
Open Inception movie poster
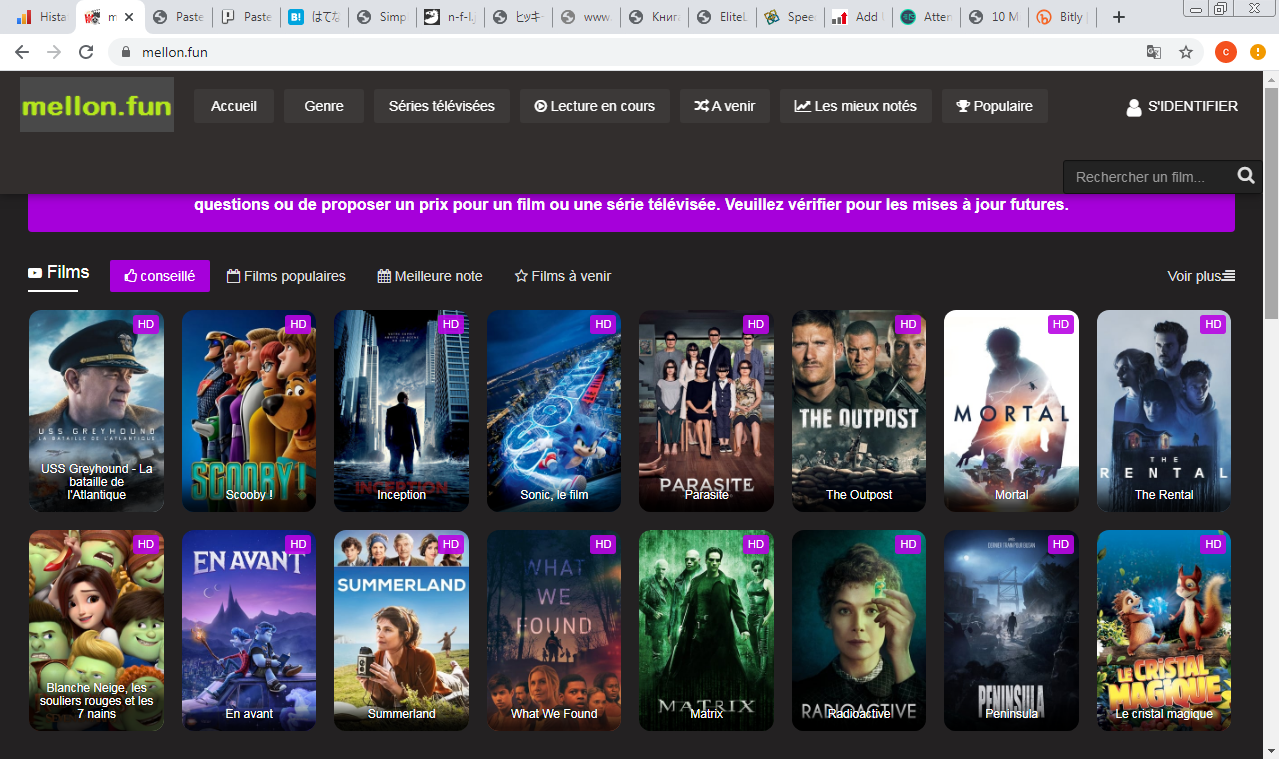[x=401, y=411]
